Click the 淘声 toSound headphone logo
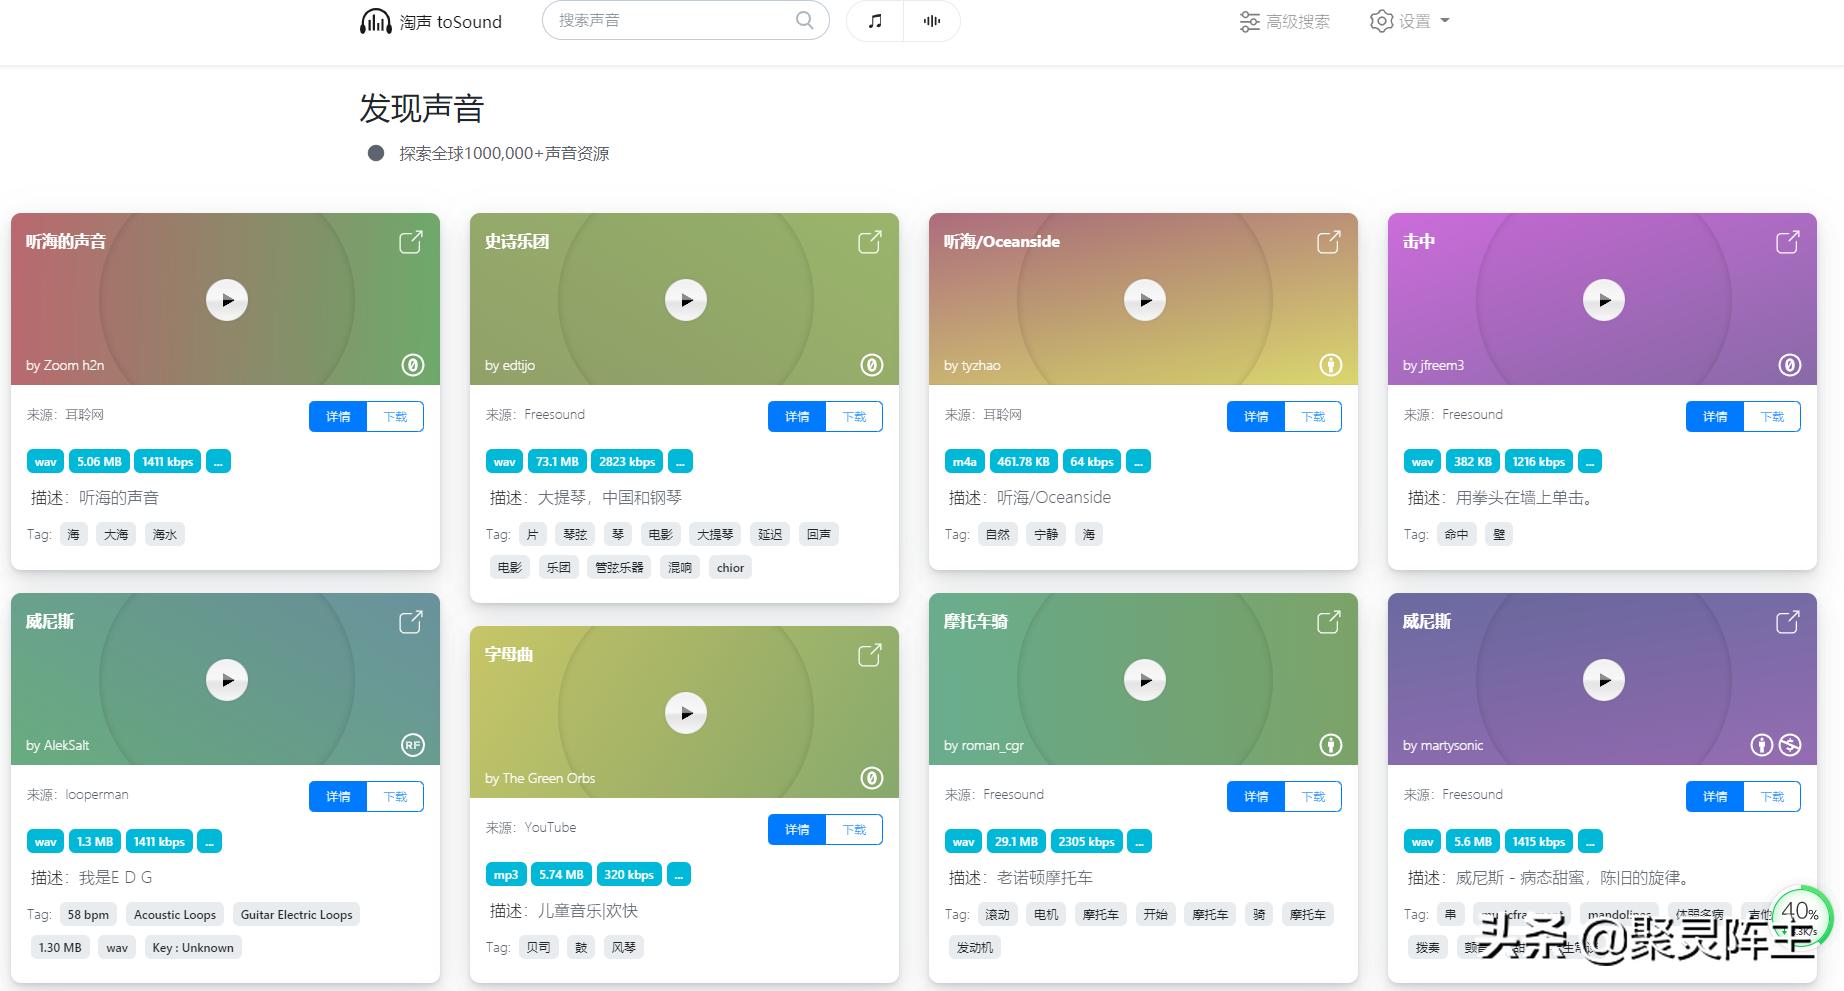Viewport: 1844px width, 991px height. (375, 21)
